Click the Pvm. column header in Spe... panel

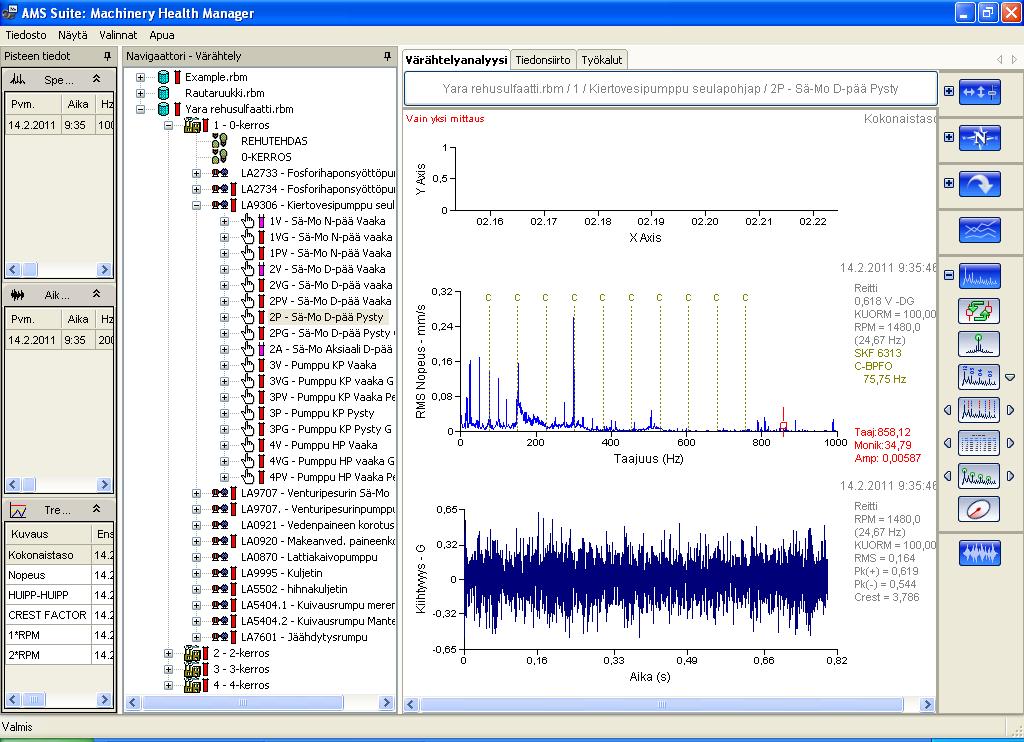pos(33,104)
